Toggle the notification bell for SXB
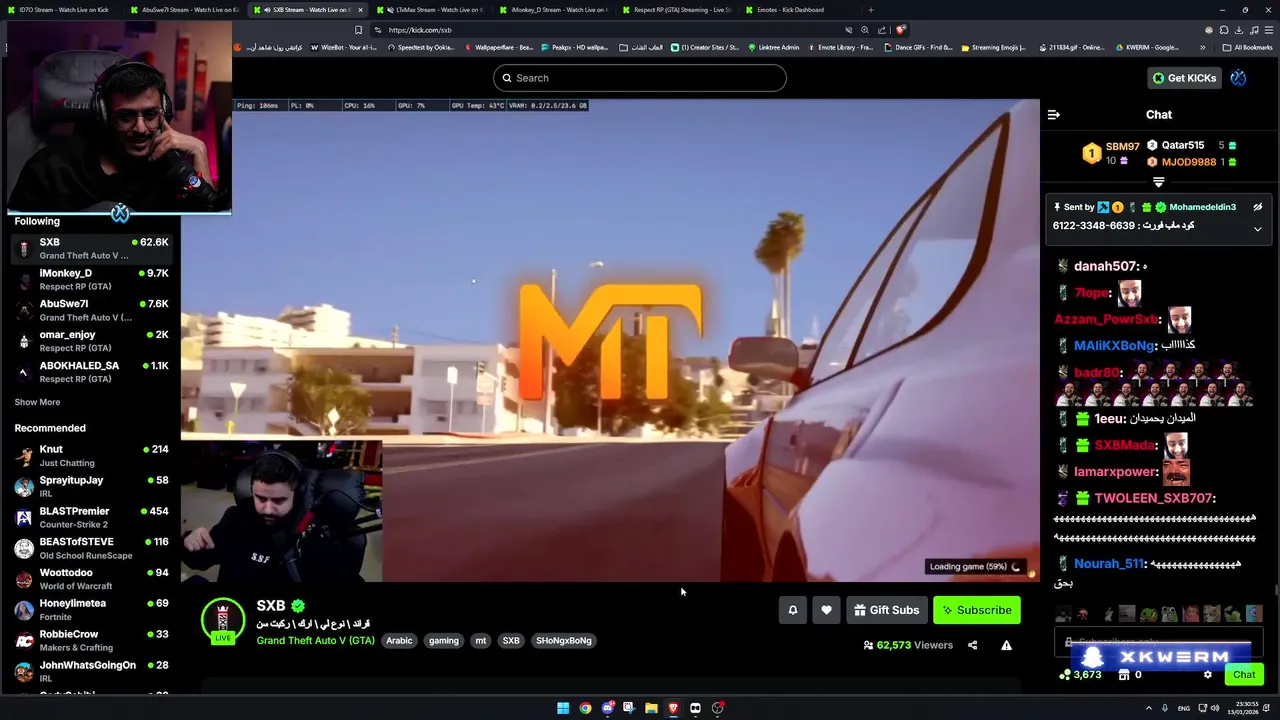The width and height of the screenshot is (1280, 720). coord(793,610)
